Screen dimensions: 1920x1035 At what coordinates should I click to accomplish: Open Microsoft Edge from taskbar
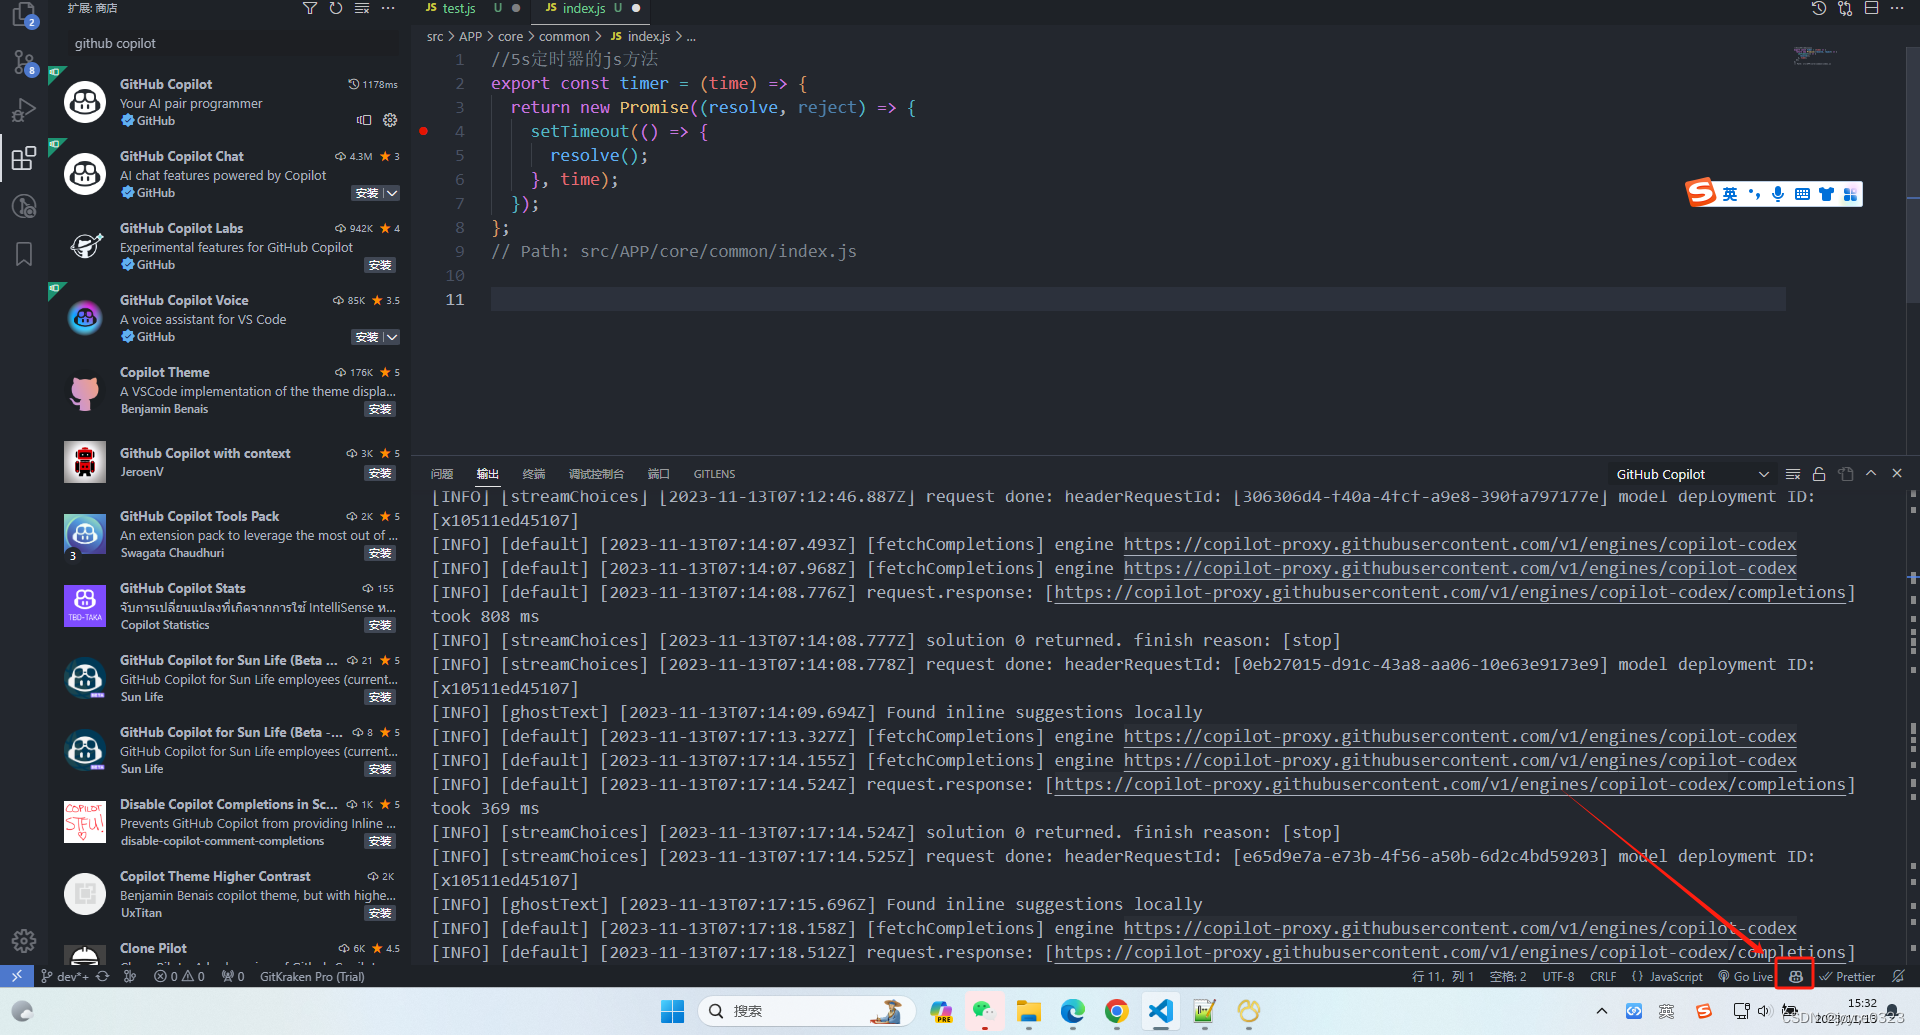1072,1011
